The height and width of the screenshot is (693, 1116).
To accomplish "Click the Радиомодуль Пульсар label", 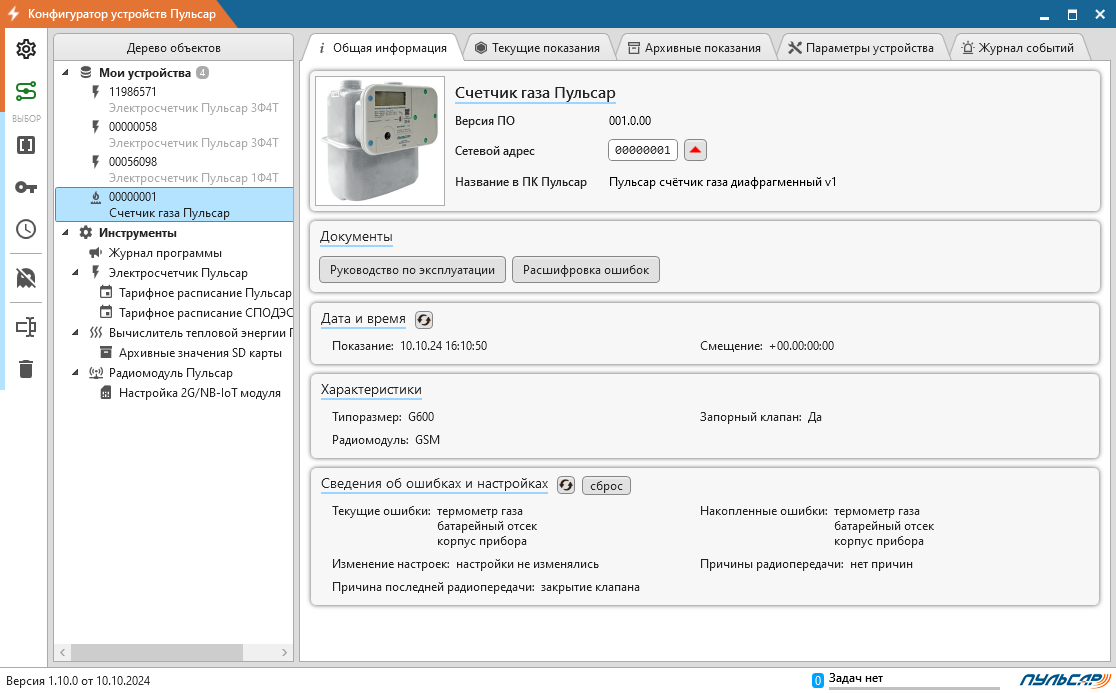I will tap(171, 373).
